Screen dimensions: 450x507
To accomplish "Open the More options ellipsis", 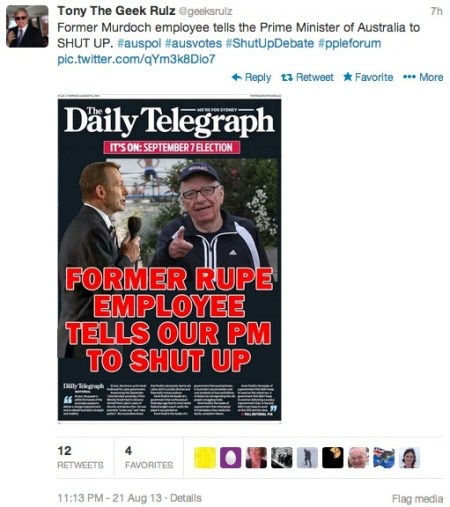I will coord(409,77).
